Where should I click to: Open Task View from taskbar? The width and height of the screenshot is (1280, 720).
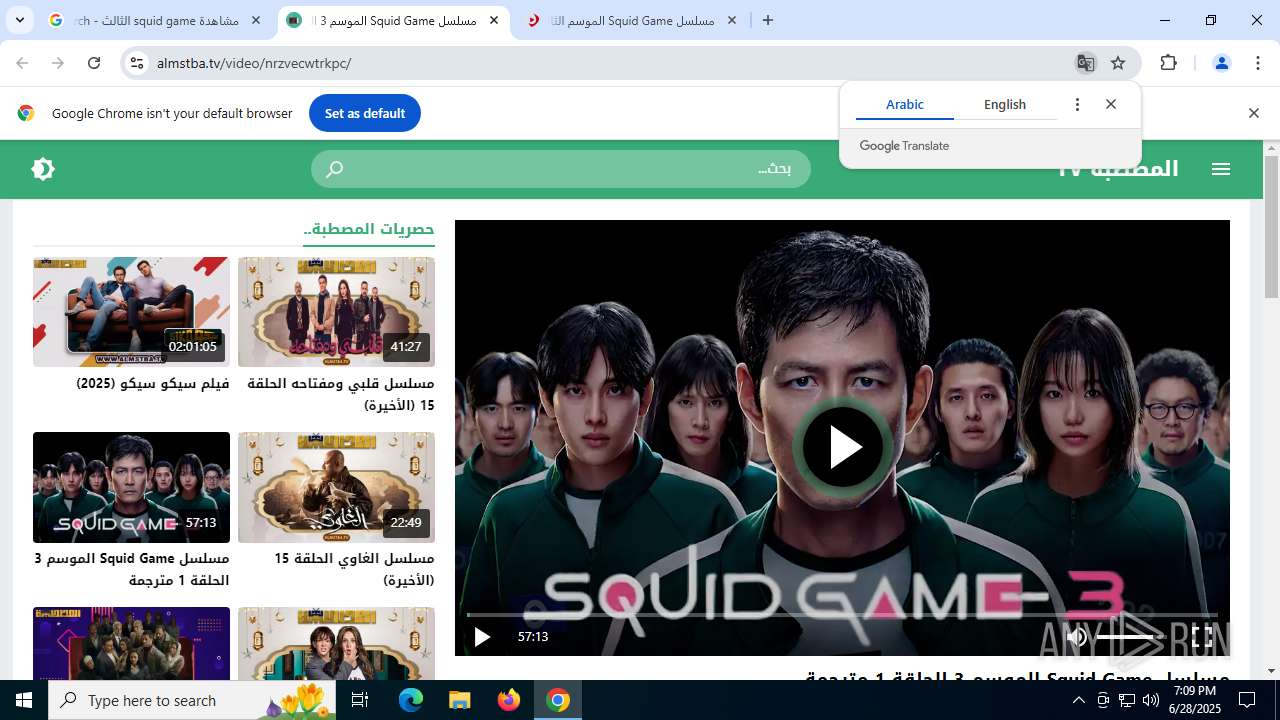(360, 700)
